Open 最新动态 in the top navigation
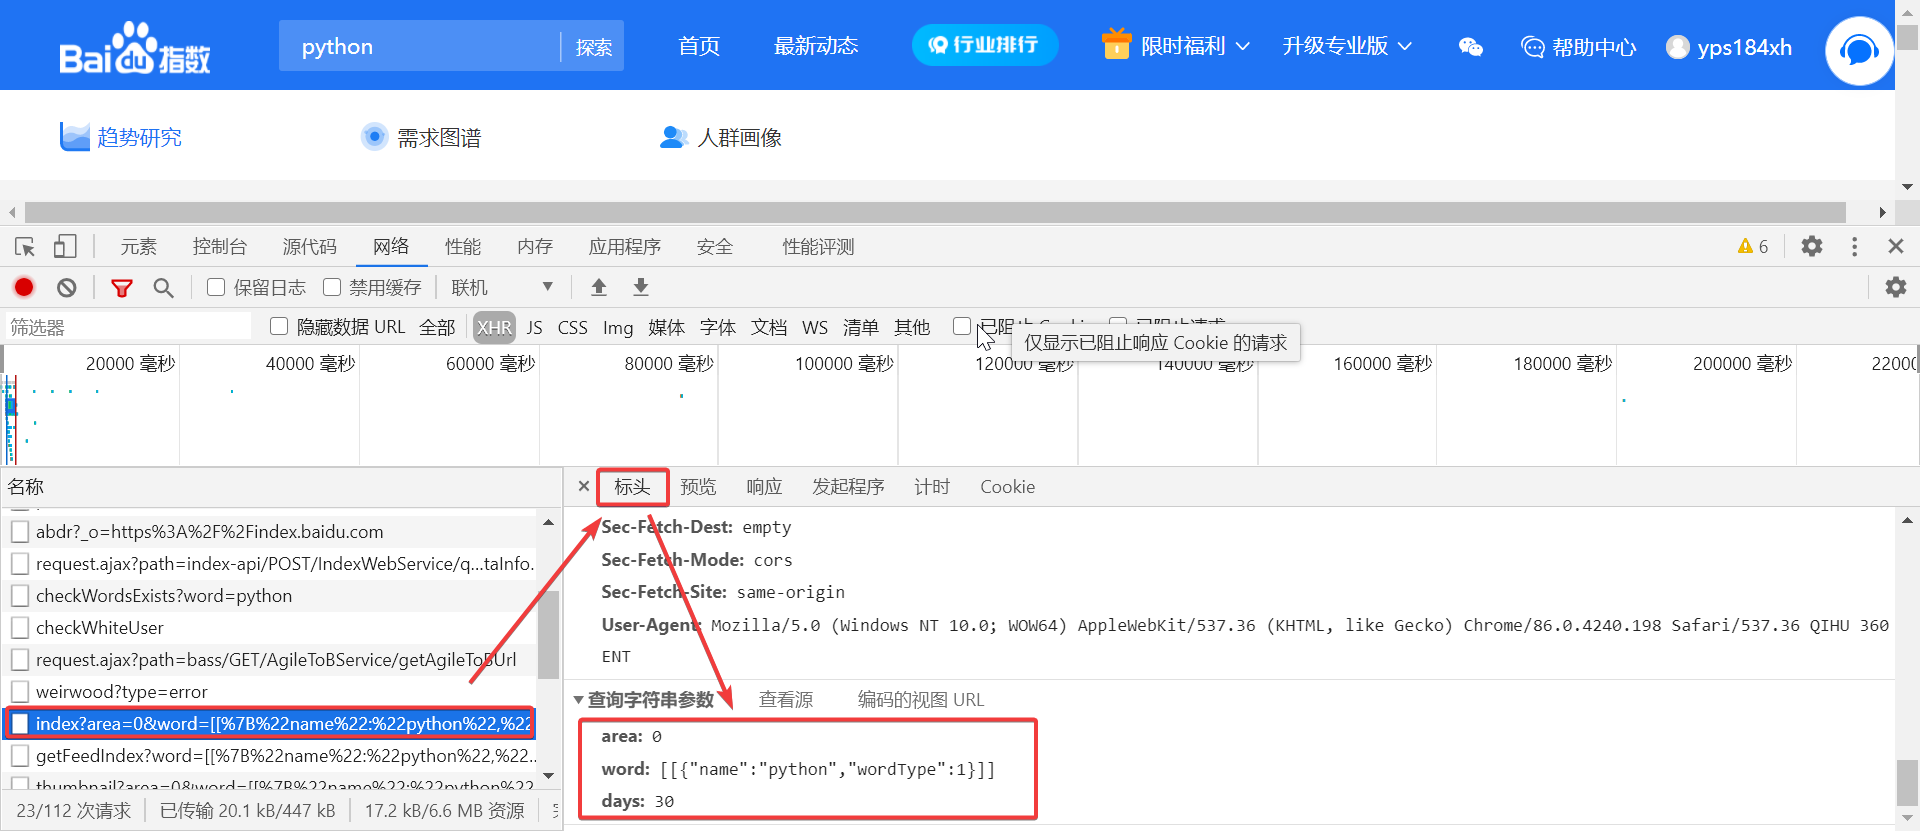The width and height of the screenshot is (1920, 831). [x=816, y=46]
